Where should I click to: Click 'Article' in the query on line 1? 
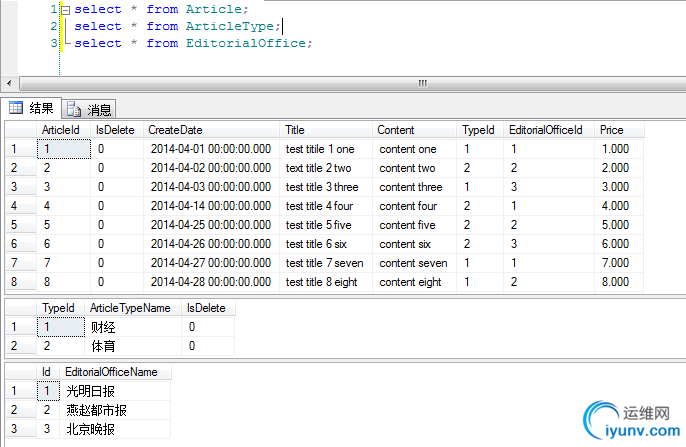click(x=214, y=9)
